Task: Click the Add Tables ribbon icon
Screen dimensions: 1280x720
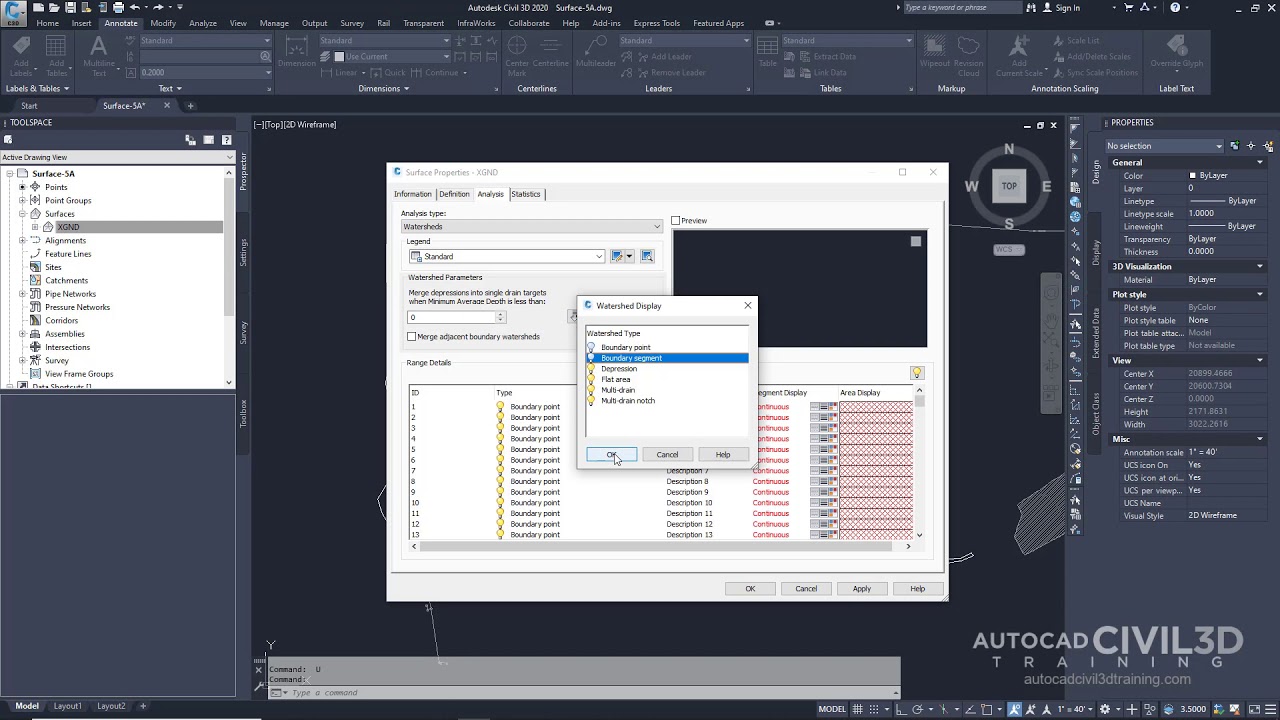Action: [56, 56]
